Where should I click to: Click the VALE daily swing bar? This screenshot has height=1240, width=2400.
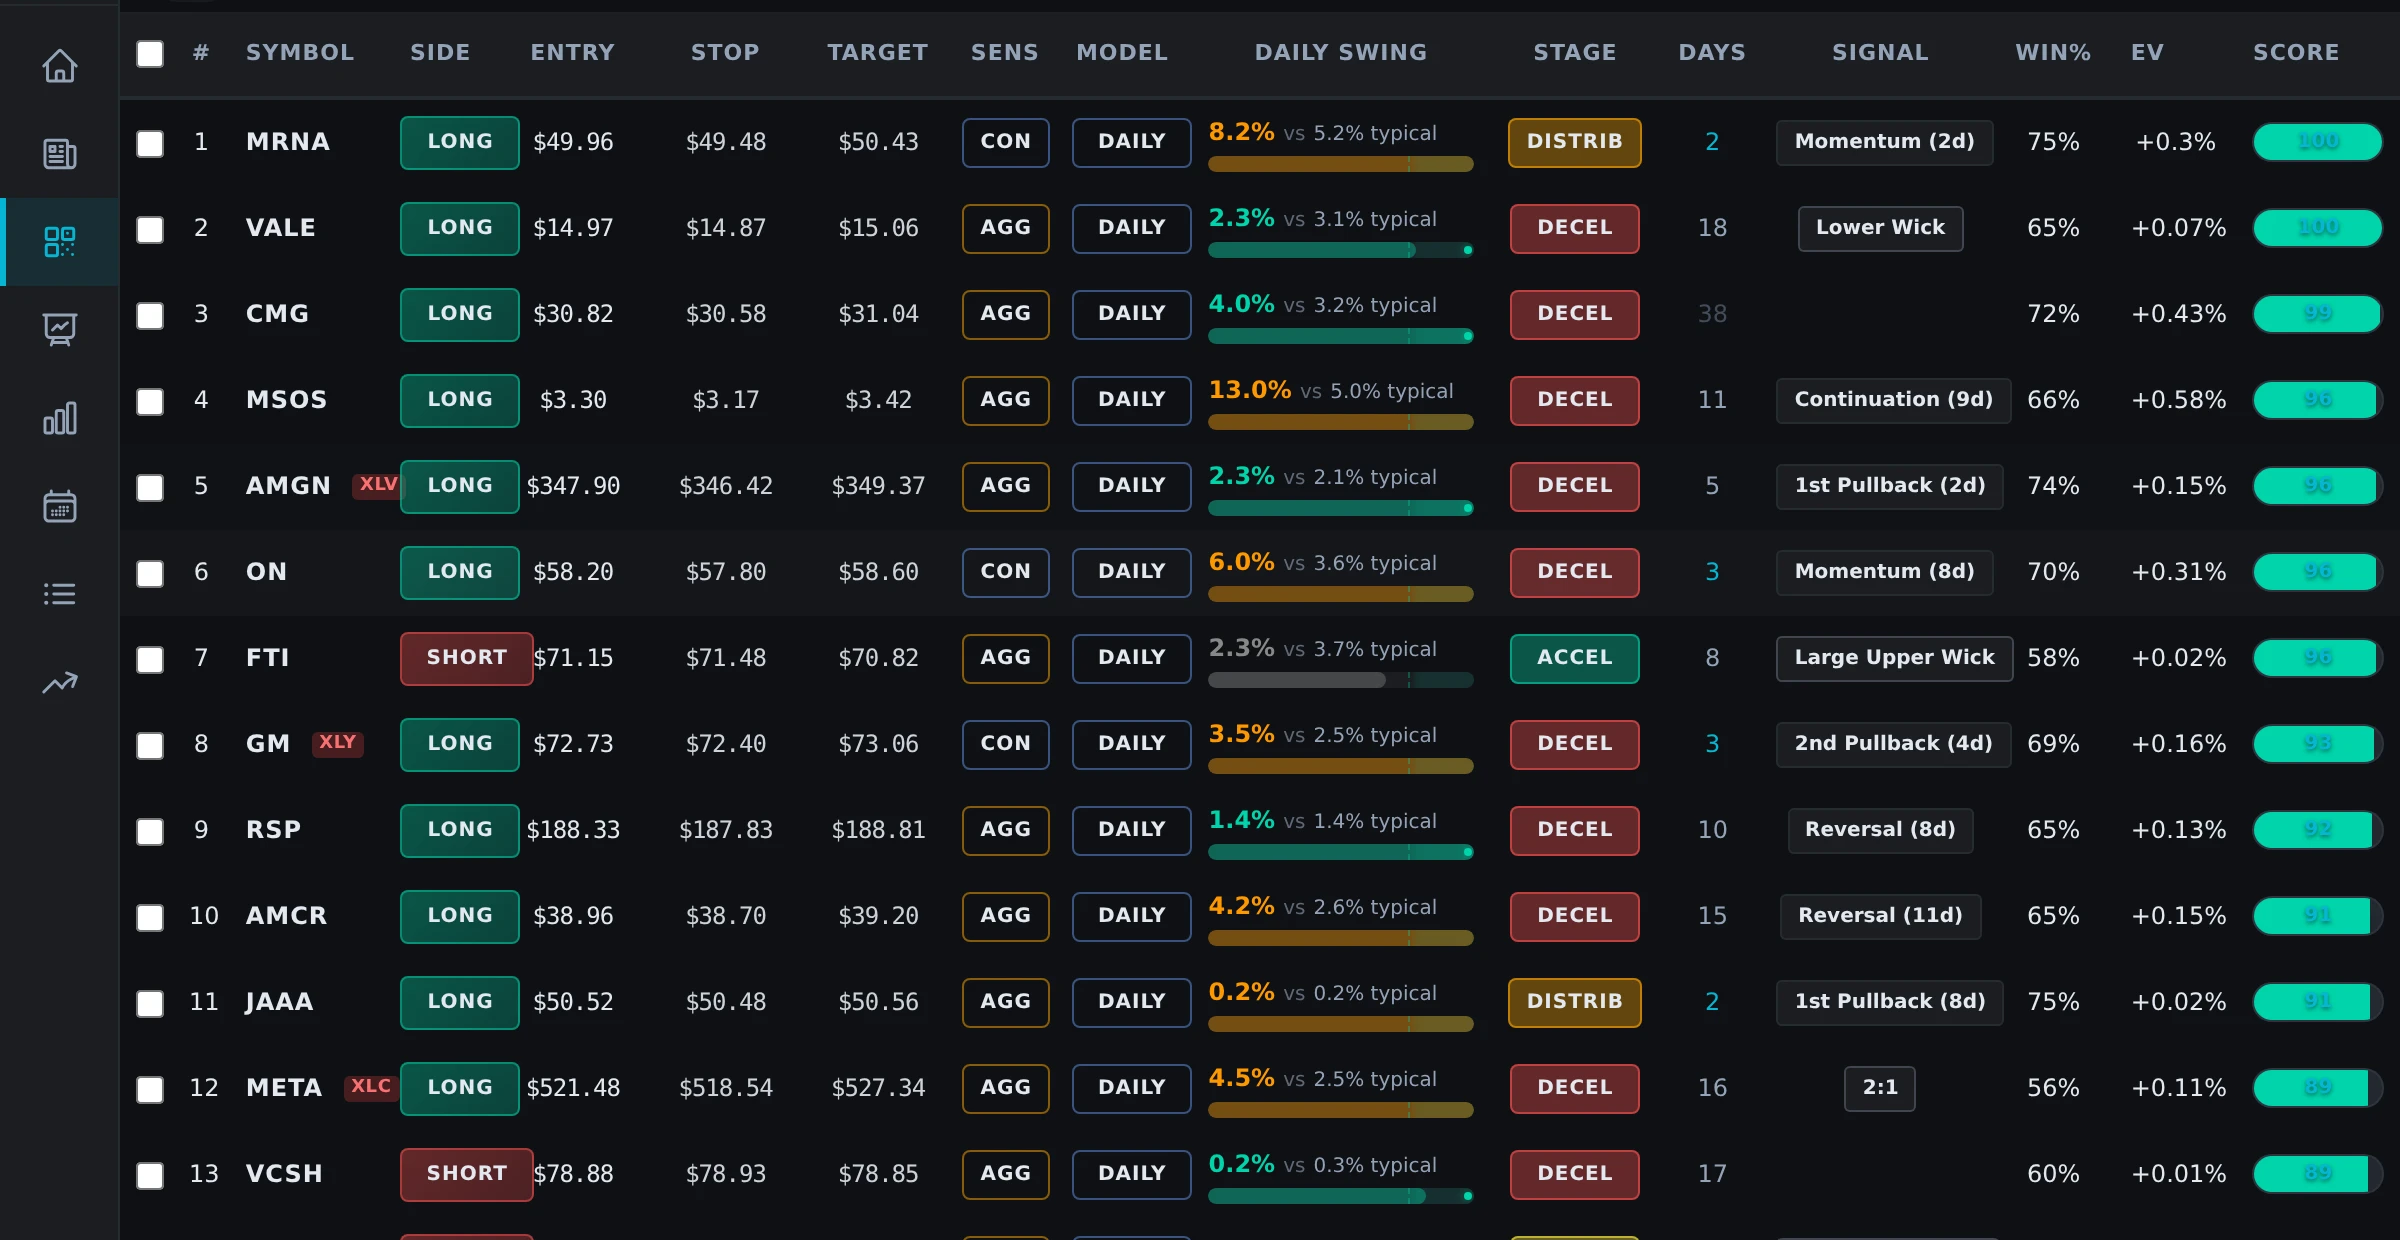click(1341, 250)
